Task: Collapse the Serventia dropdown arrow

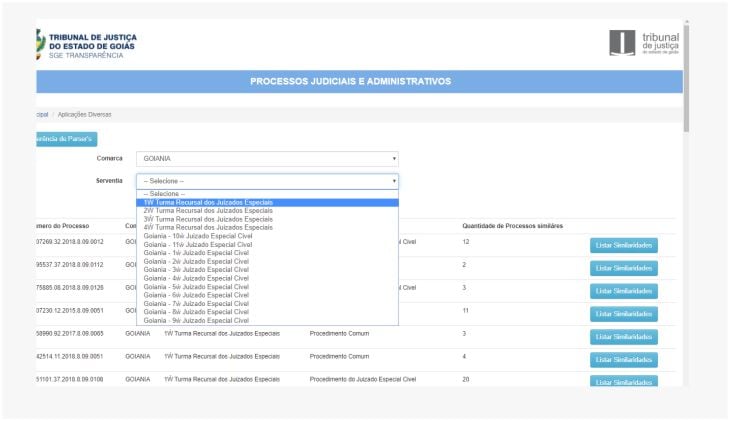Action: 394,181
